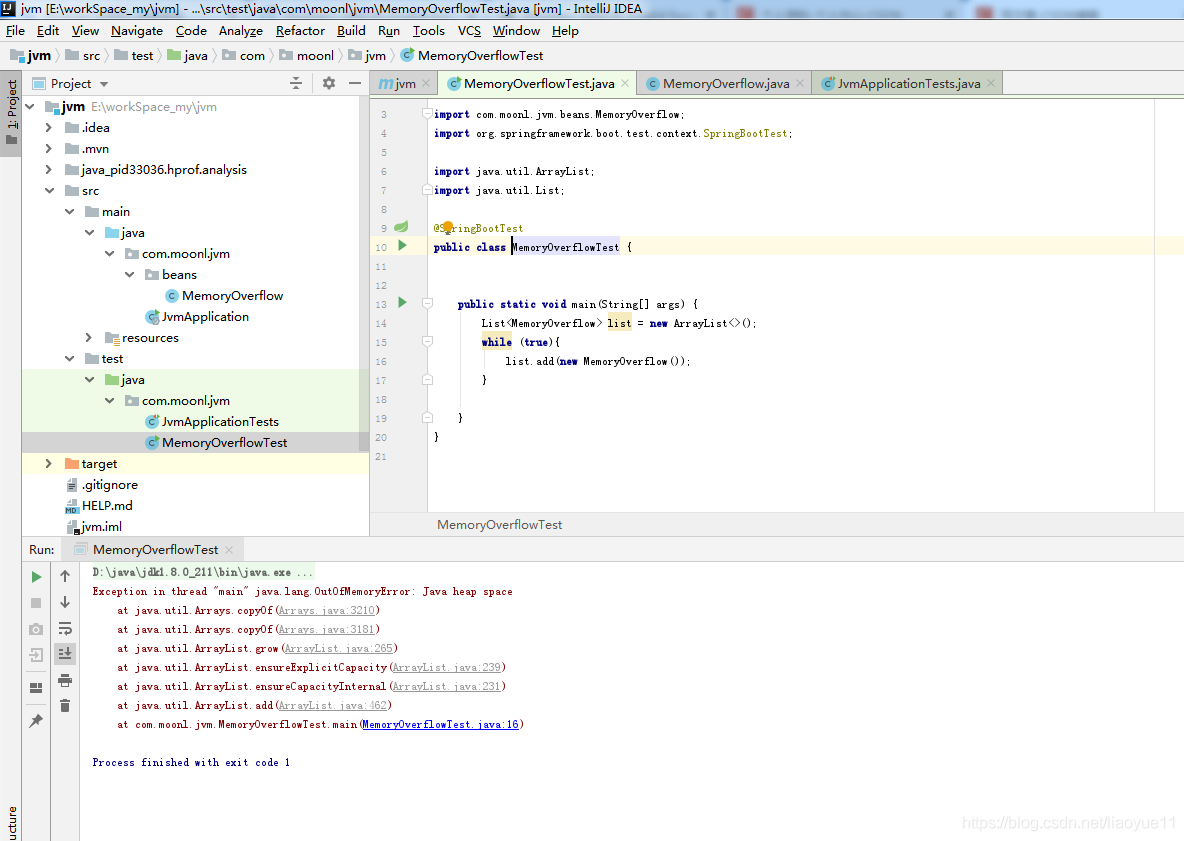This screenshot has height=841, width=1184.
Task: Toggle scroll to end of console
Action: (65, 654)
